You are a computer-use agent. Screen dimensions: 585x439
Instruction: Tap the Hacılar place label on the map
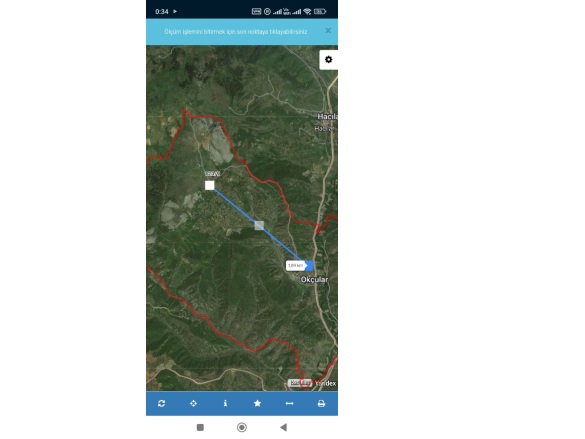click(x=327, y=117)
